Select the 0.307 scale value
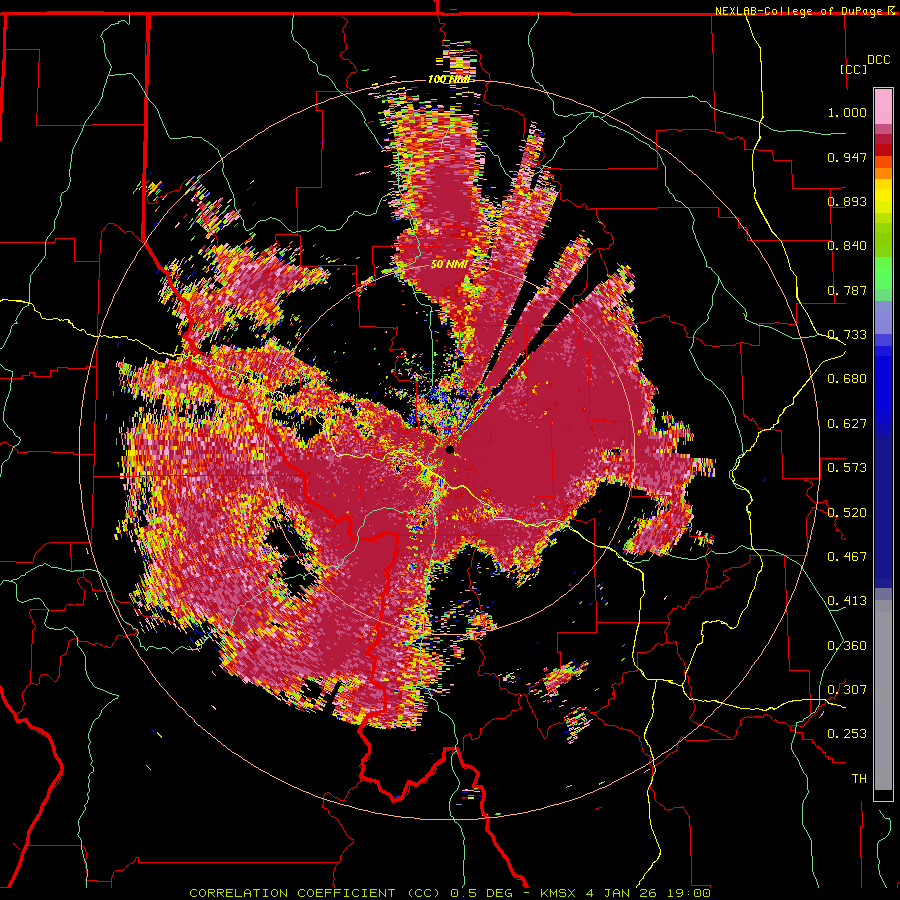 point(847,689)
